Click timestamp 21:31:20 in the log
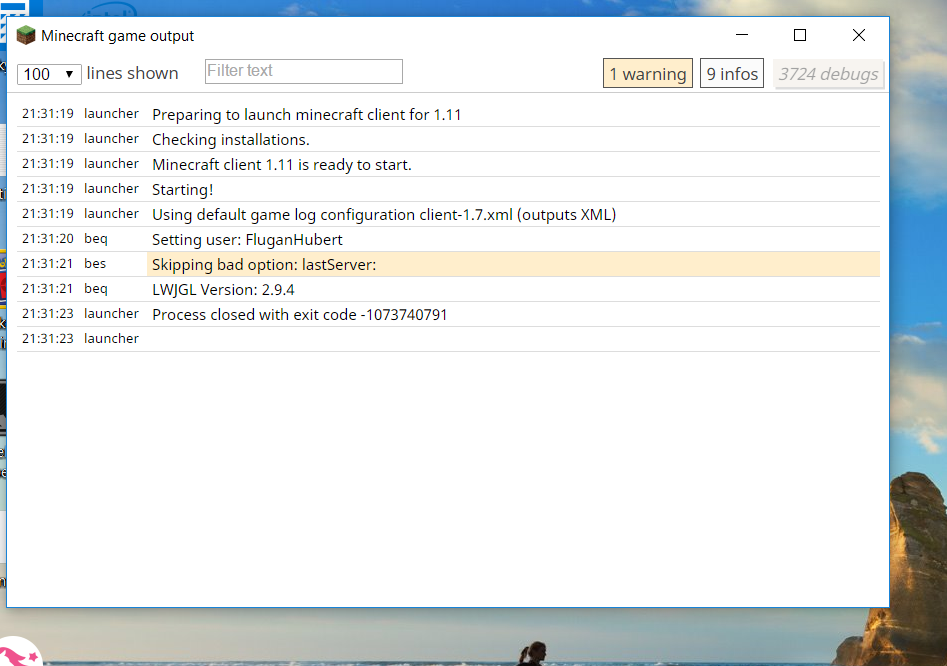The image size is (947, 666). click(48, 239)
